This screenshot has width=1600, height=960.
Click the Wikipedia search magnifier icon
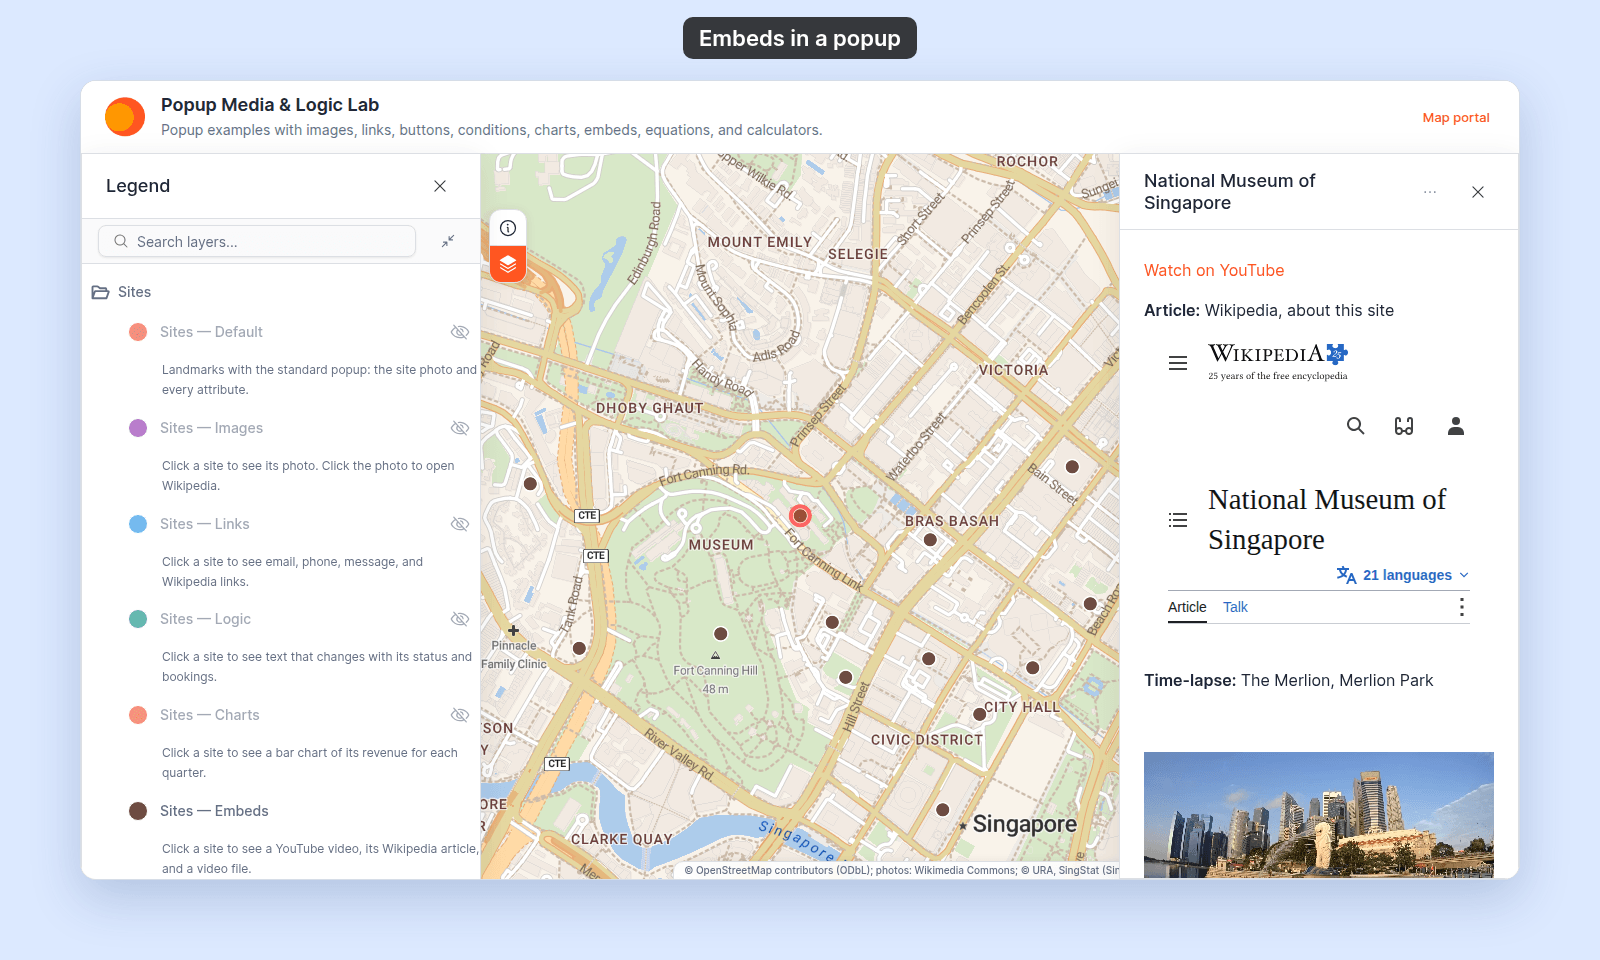click(x=1355, y=426)
